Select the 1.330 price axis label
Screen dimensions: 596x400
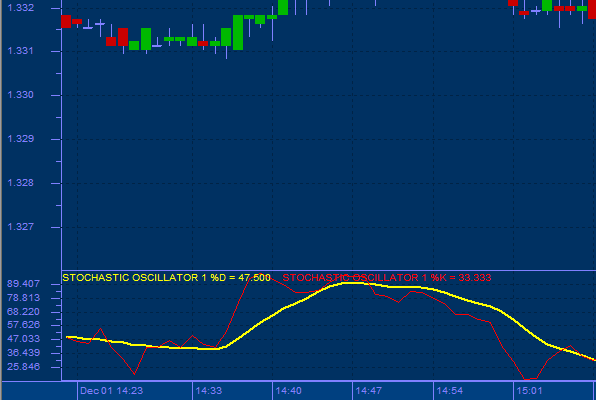point(21,95)
